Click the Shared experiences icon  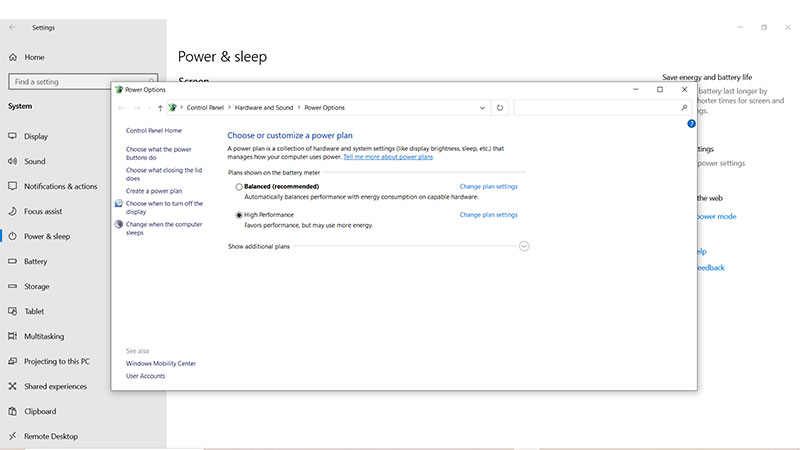click(x=13, y=386)
